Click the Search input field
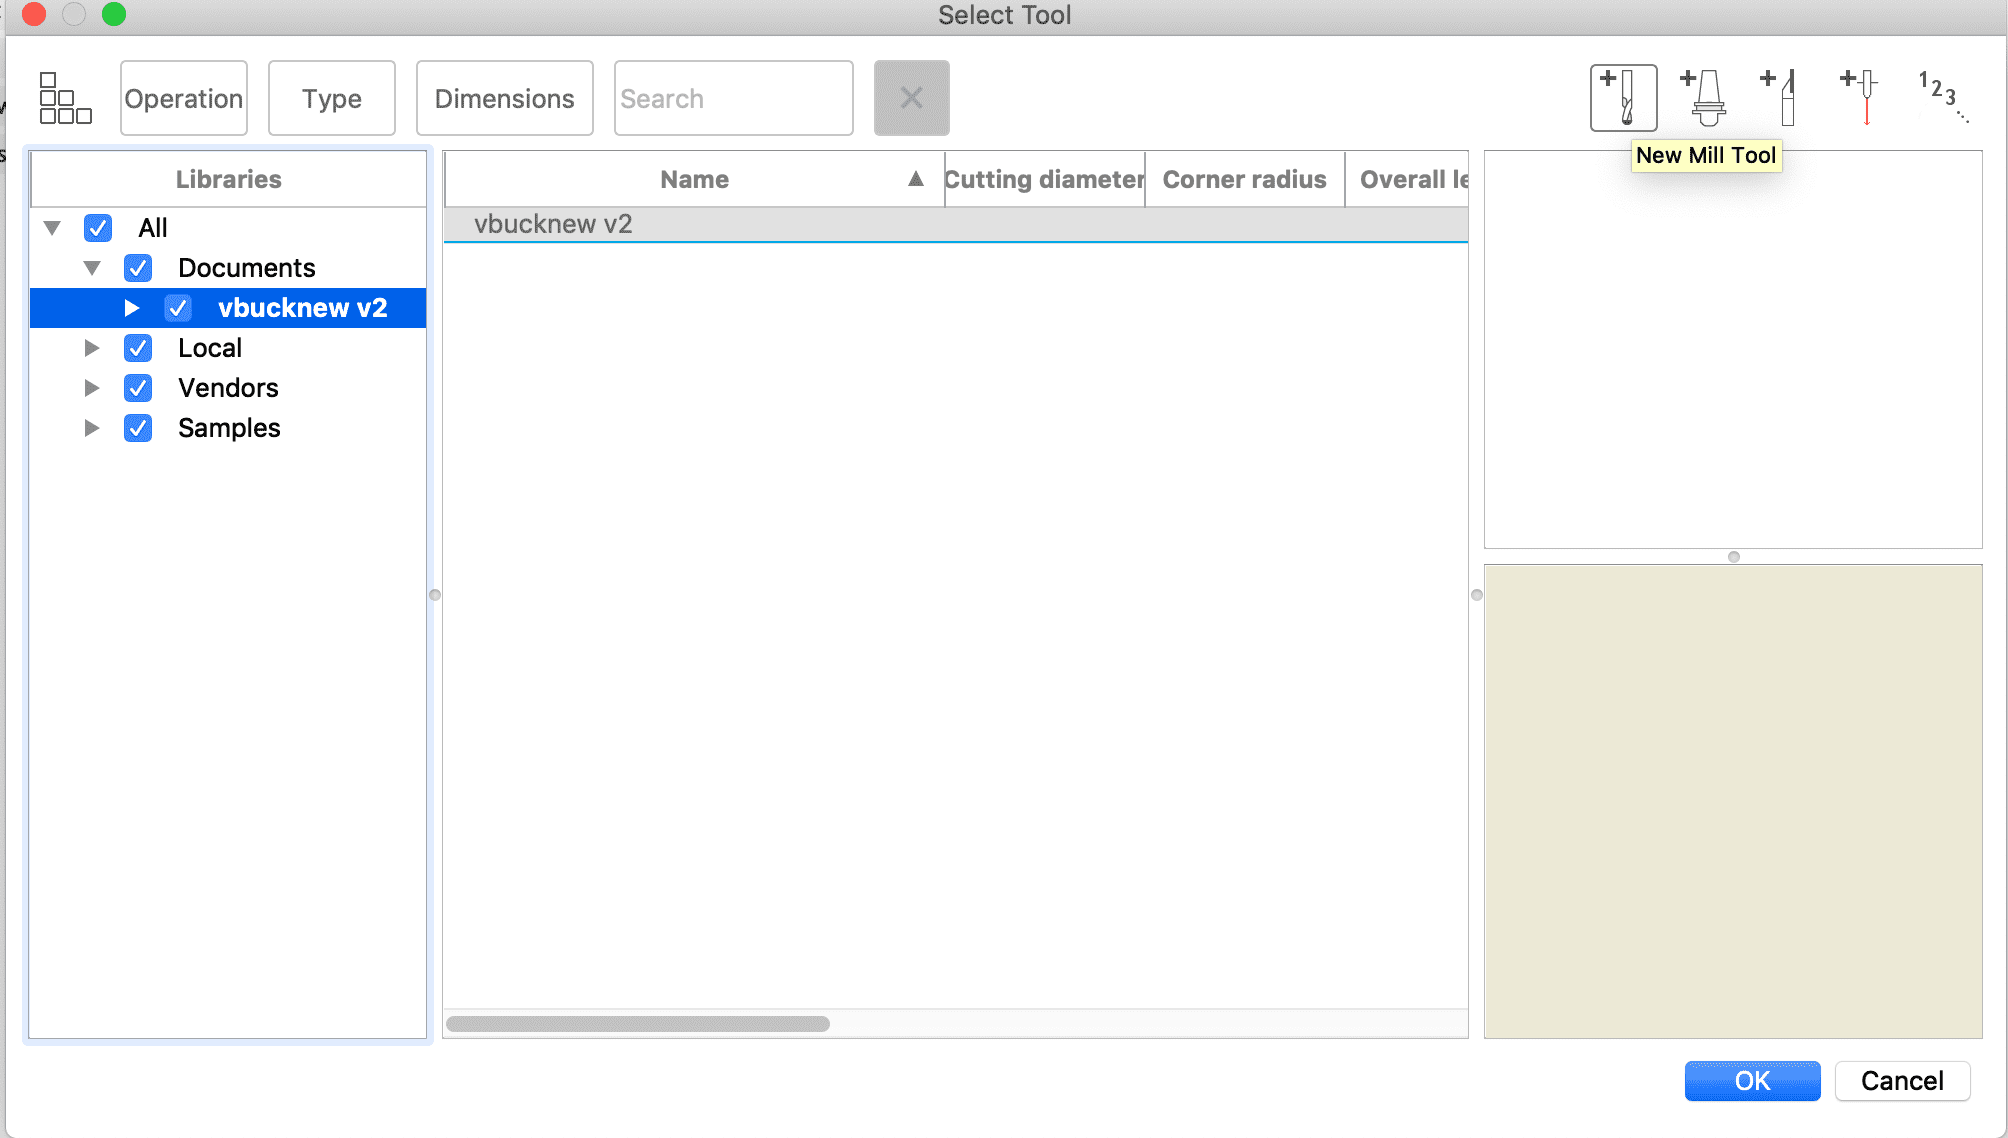 point(733,98)
